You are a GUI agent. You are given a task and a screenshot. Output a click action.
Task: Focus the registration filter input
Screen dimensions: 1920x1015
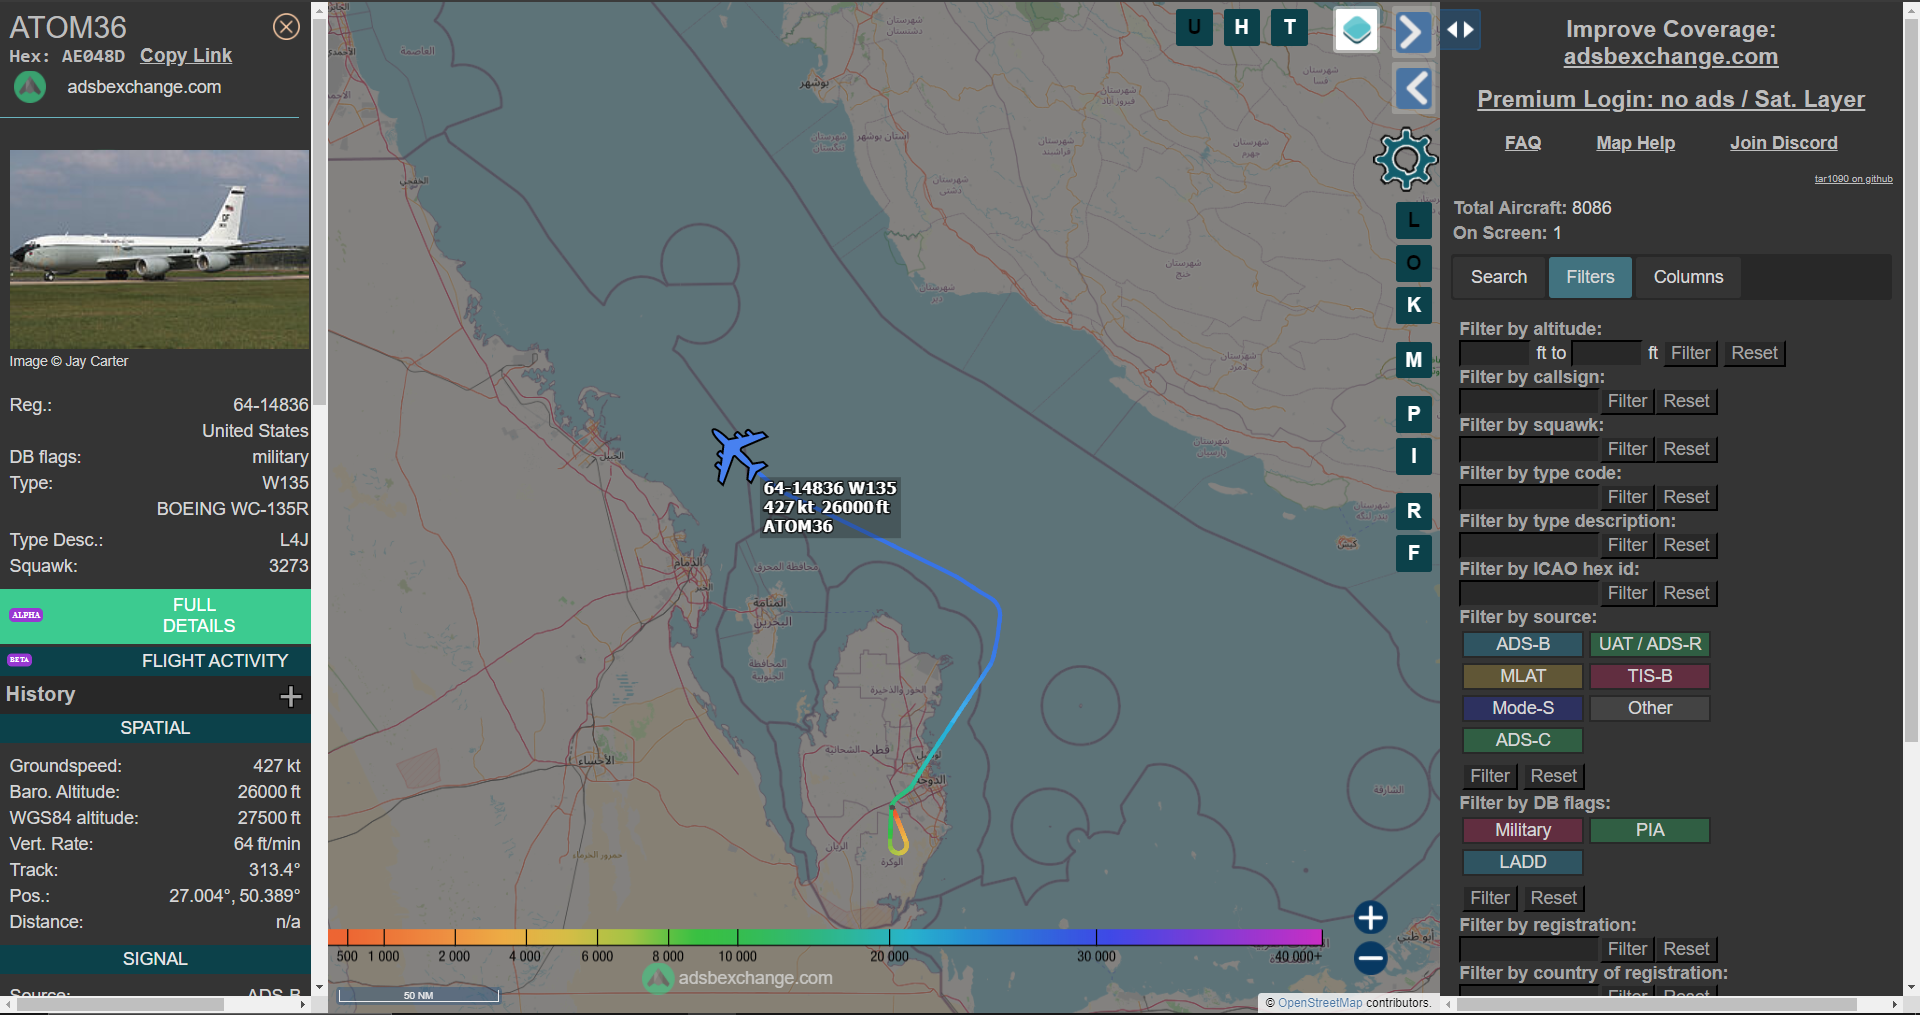1528,950
